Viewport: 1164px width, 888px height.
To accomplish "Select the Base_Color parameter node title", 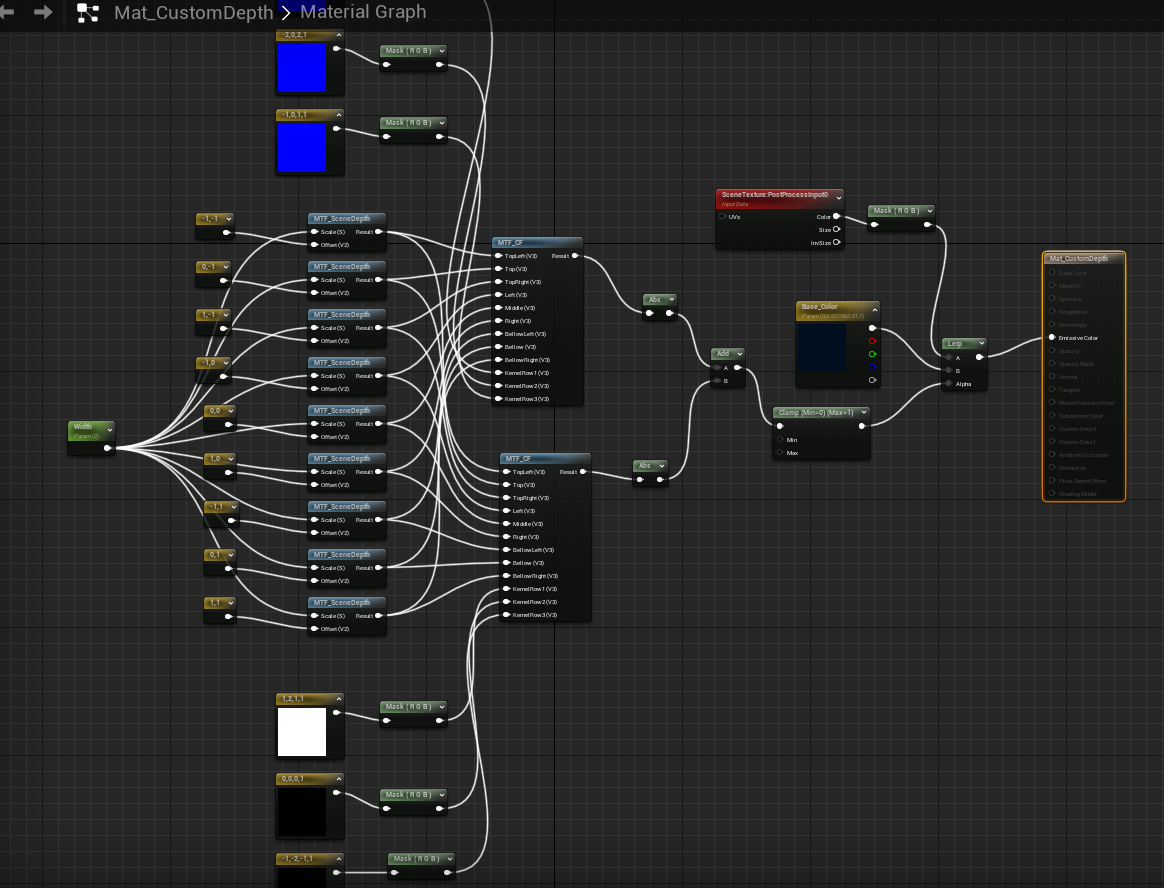I will [x=820, y=307].
